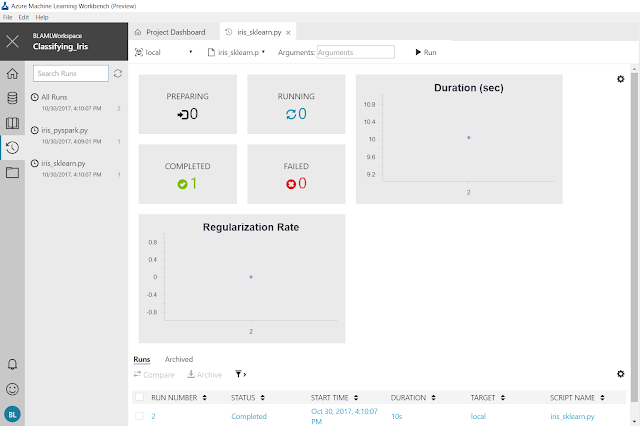Close the iris_sklearn.py tab

pyautogui.click(x=288, y=33)
